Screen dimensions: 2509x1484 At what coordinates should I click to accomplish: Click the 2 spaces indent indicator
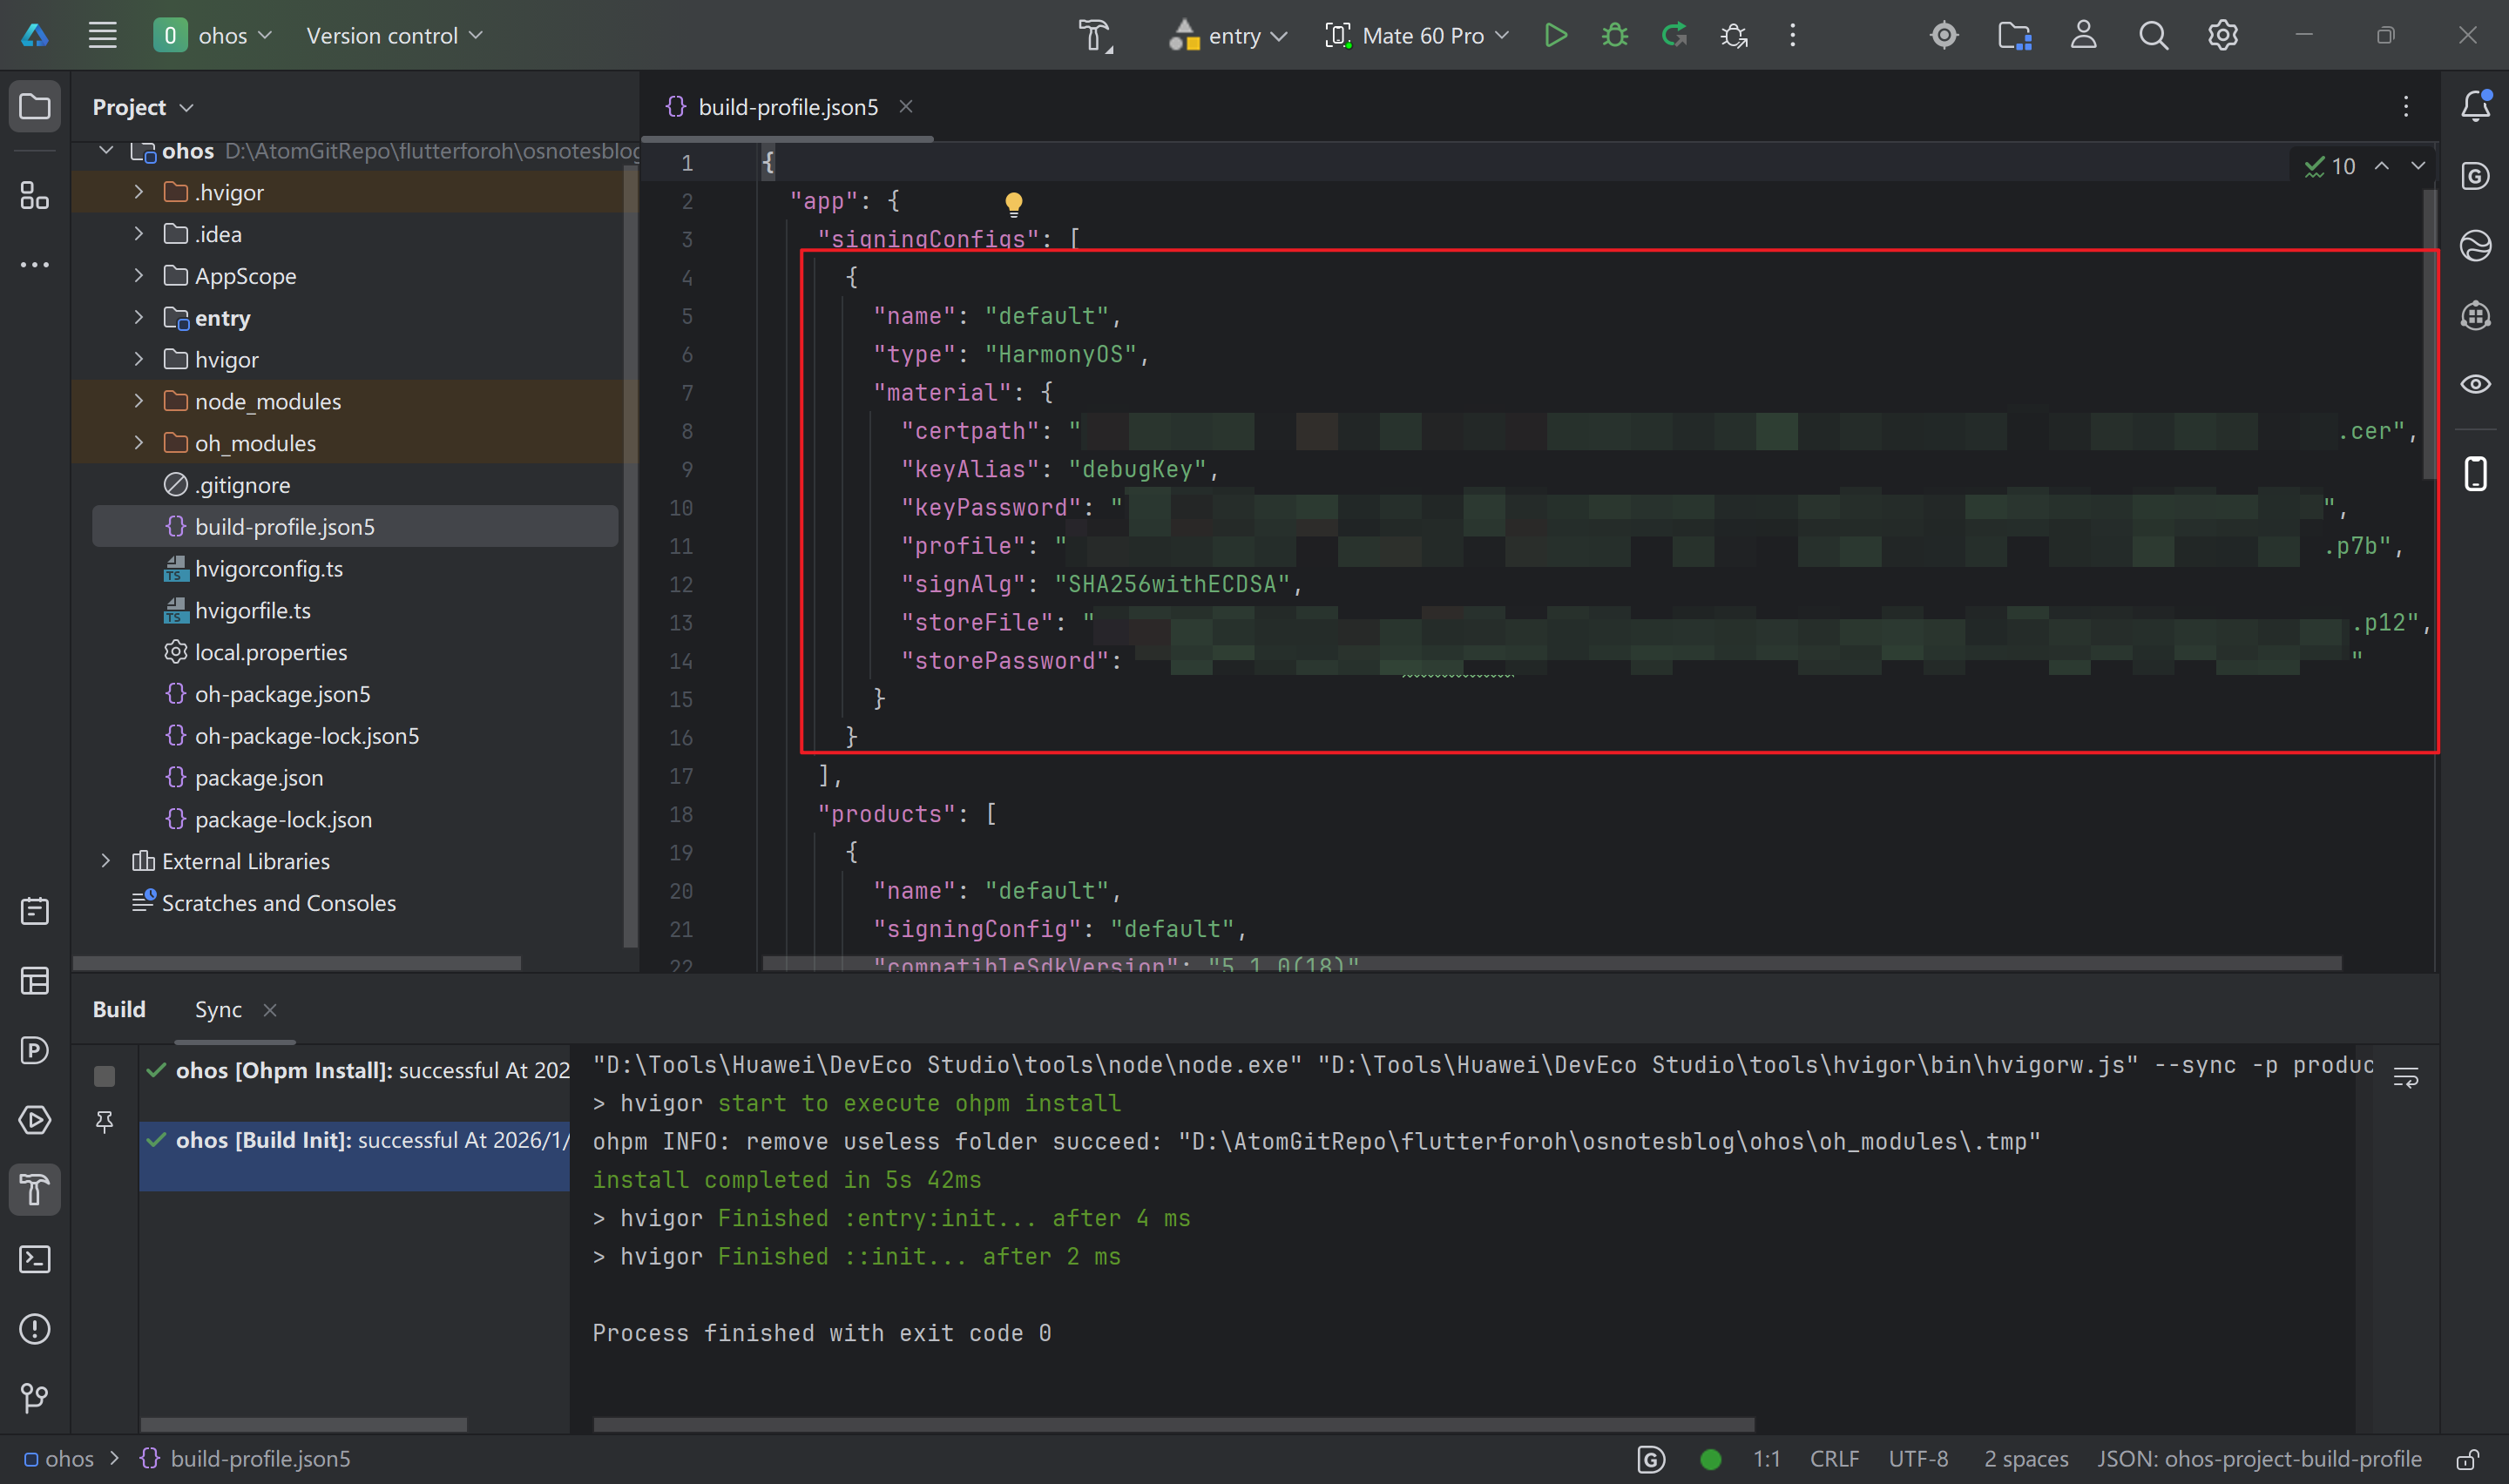[x=2025, y=1459]
